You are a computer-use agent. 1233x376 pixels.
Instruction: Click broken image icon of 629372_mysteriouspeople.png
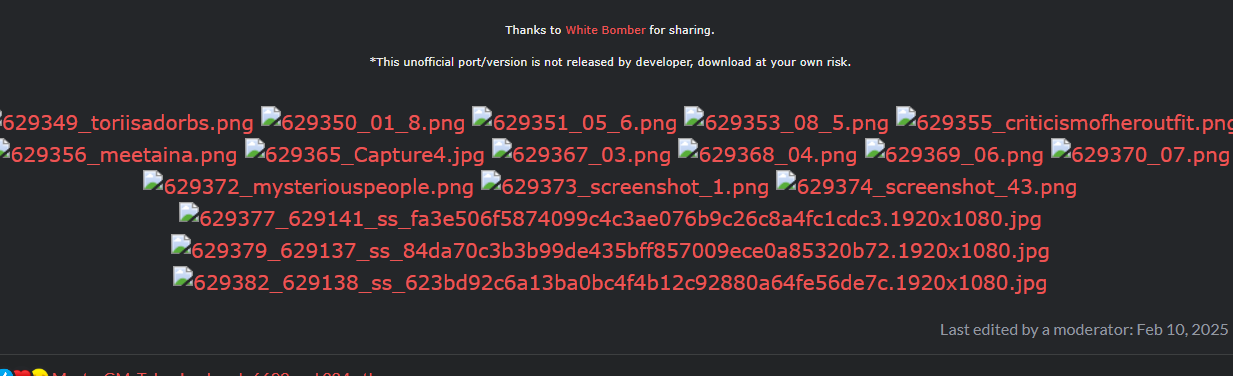(x=153, y=181)
